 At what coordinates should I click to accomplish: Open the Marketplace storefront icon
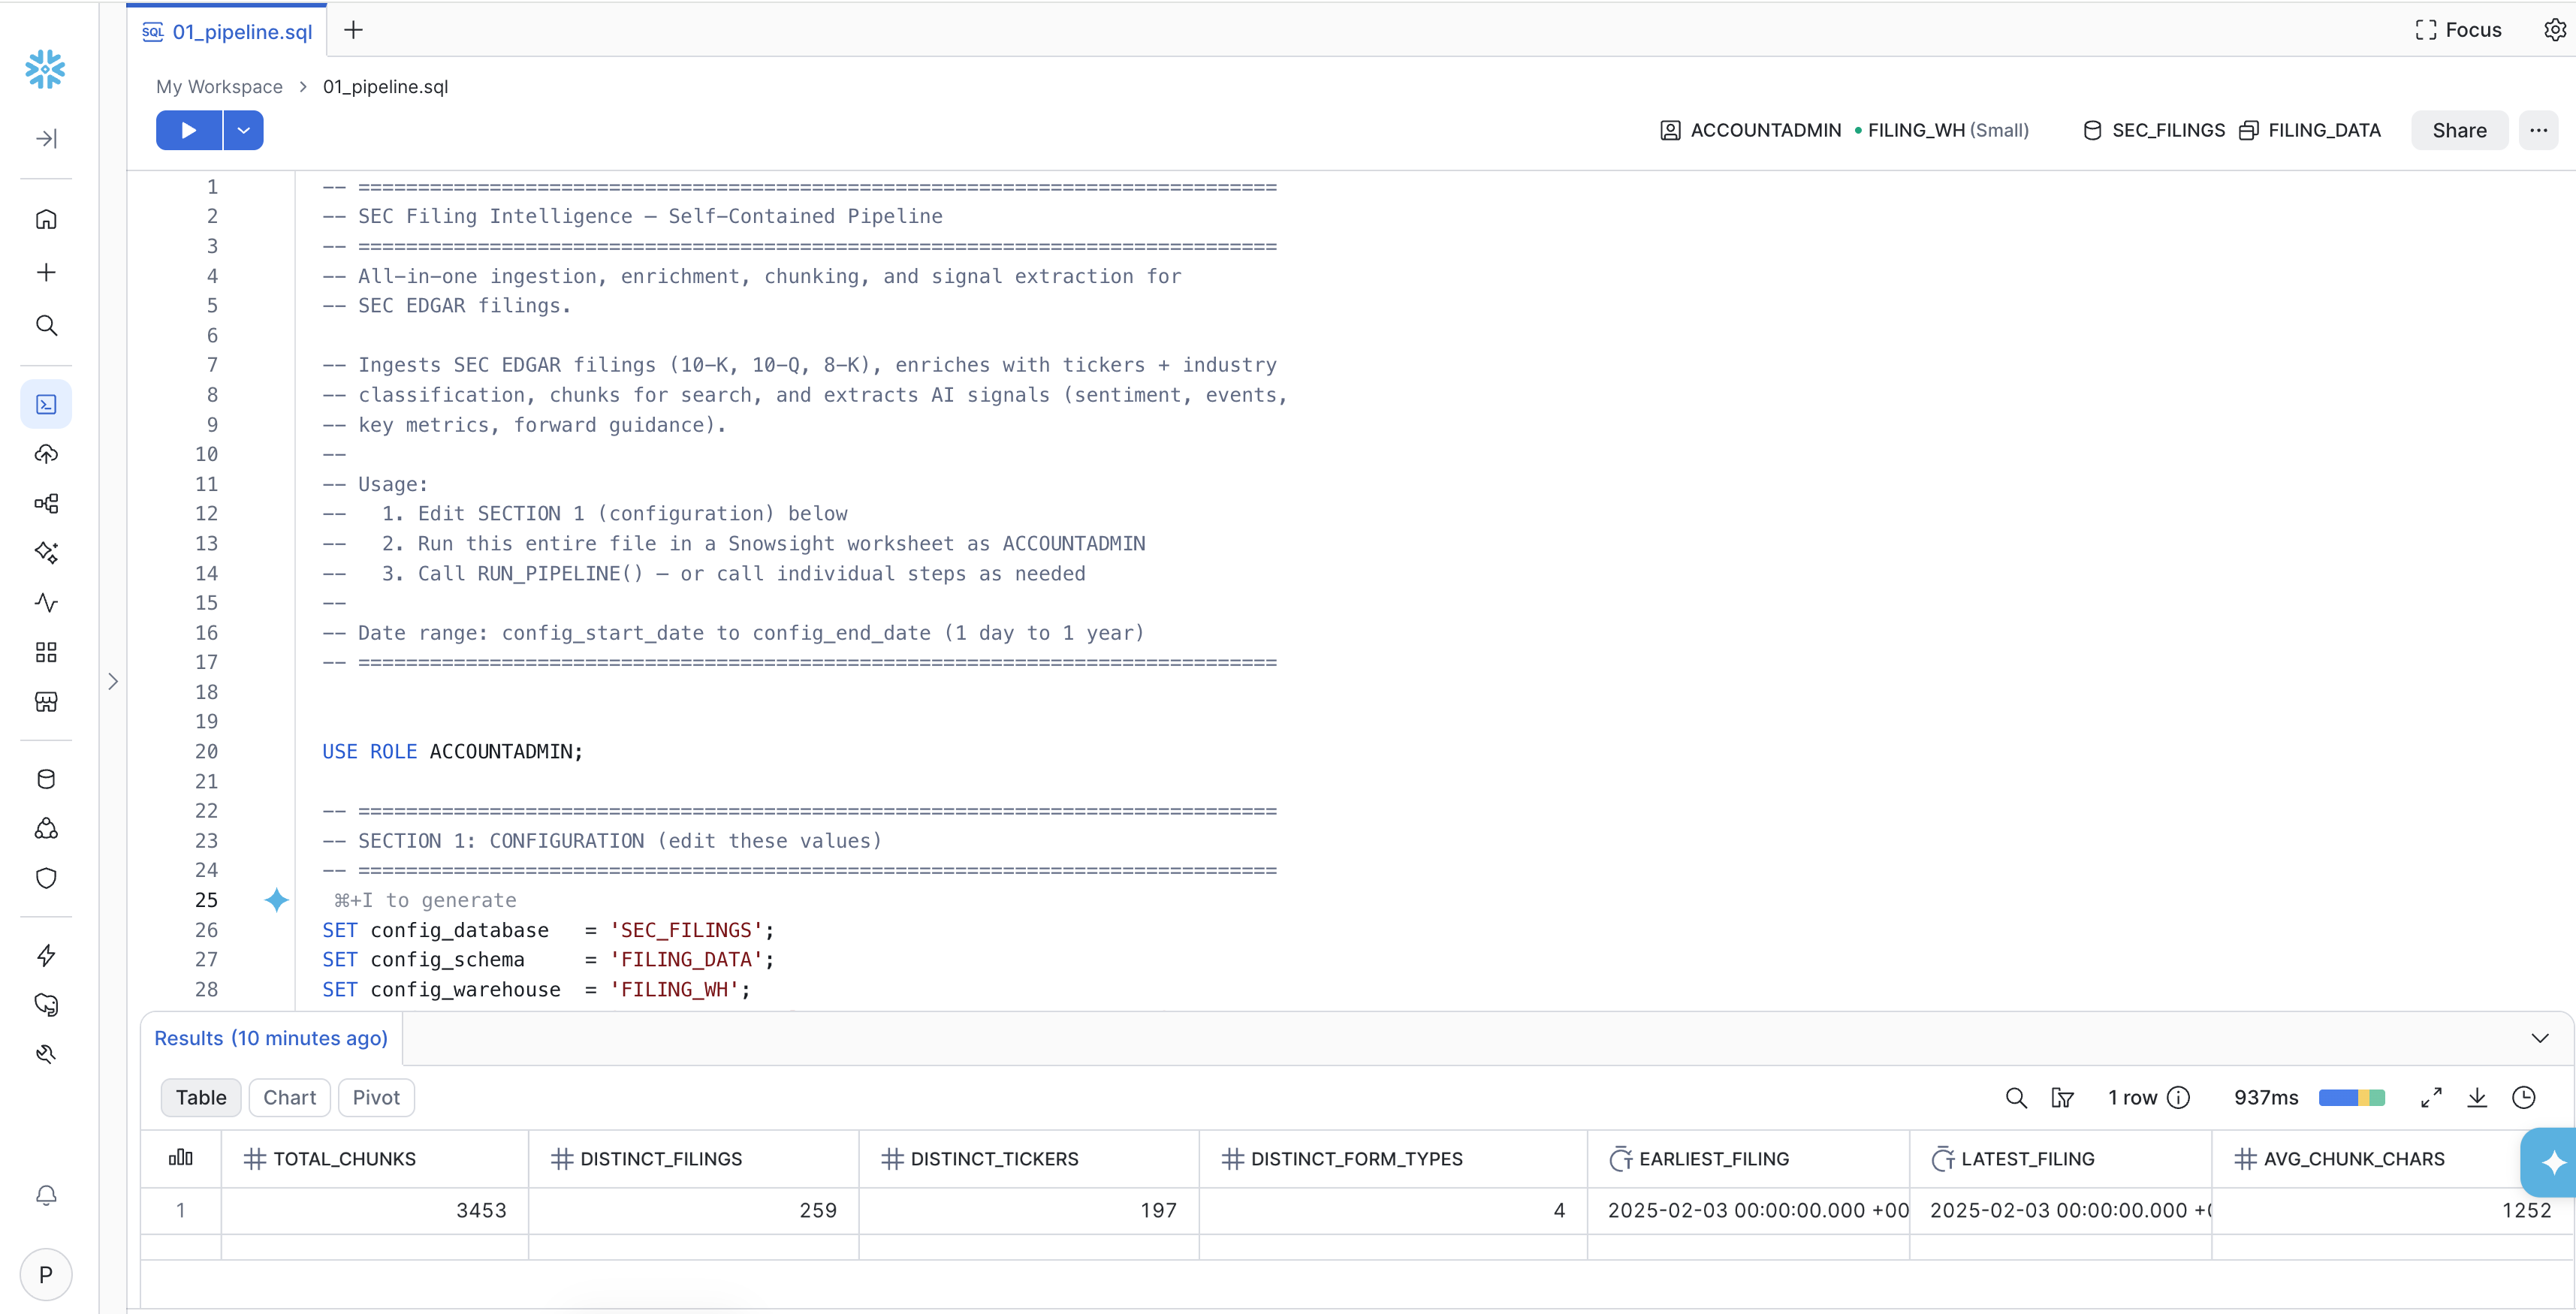click(x=46, y=702)
